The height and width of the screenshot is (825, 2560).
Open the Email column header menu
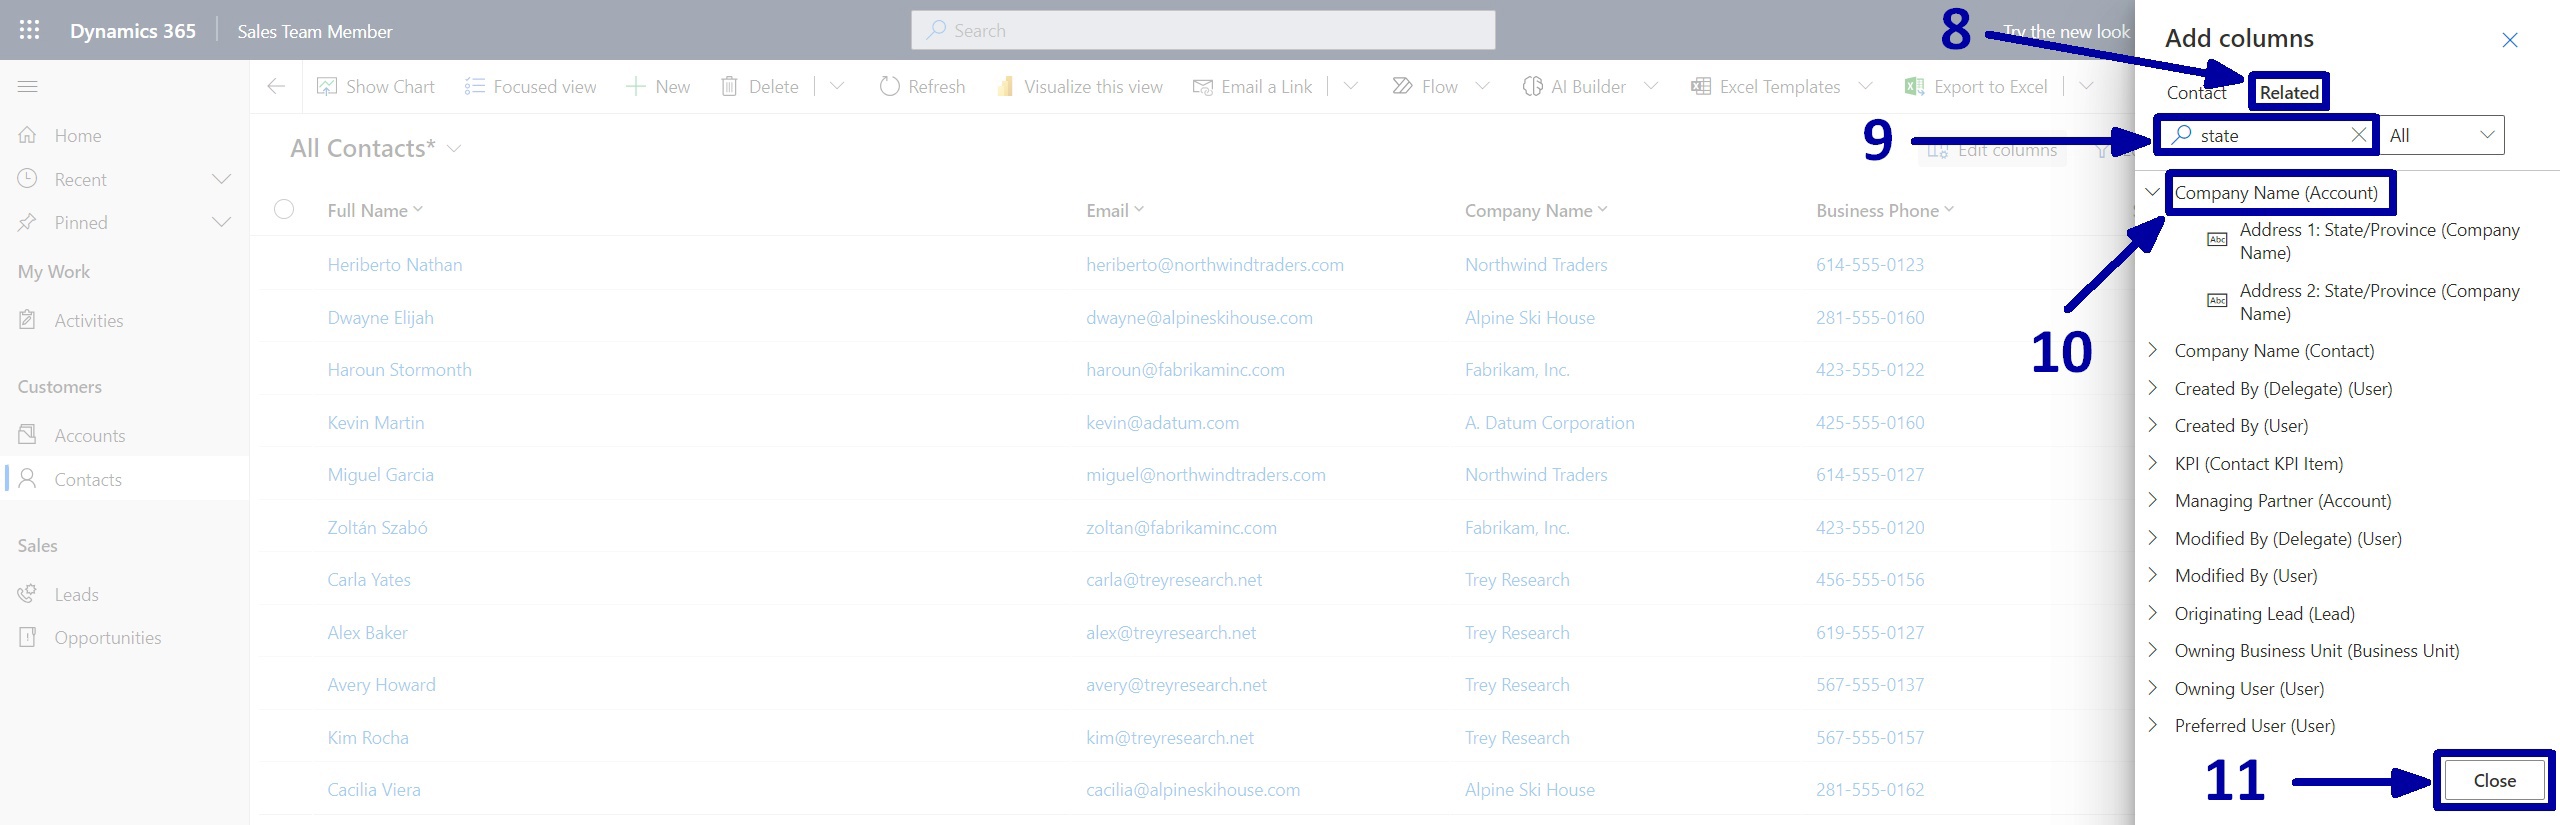[x=1115, y=211]
